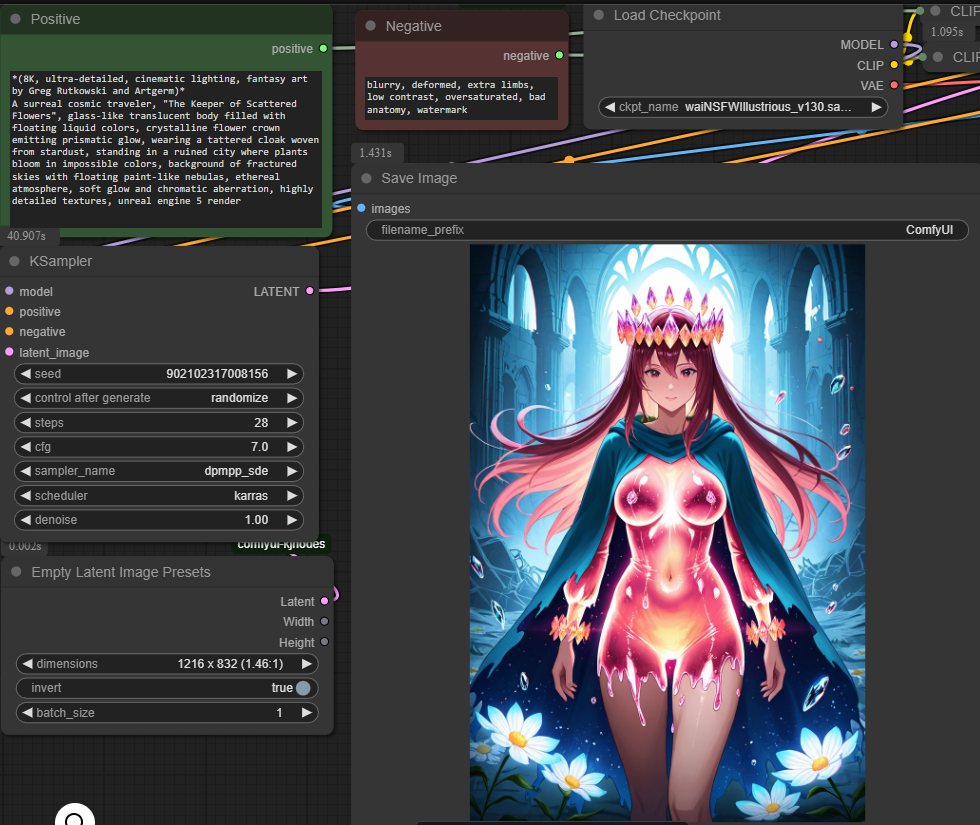Click the positive output connector dot
This screenshot has width=980, height=825.
click(323, 48)
